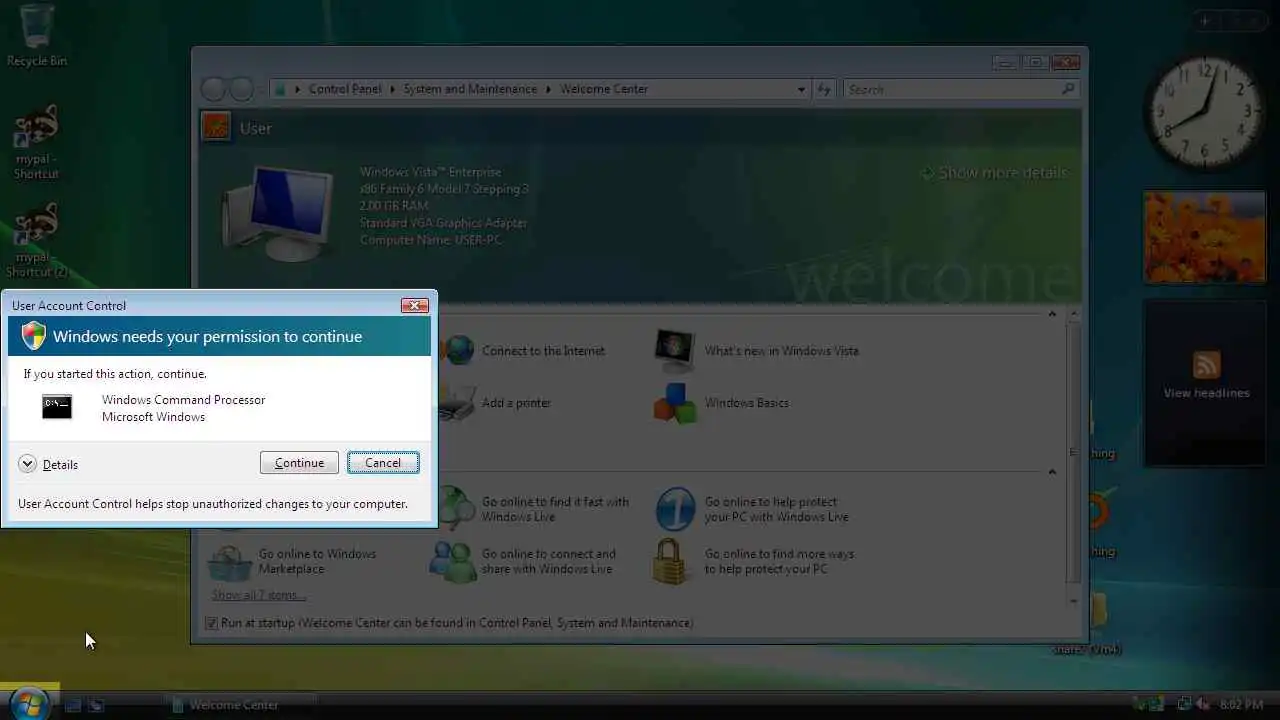Open What's new in Windows Vista item
The image size is (1280, 720).
757,350
